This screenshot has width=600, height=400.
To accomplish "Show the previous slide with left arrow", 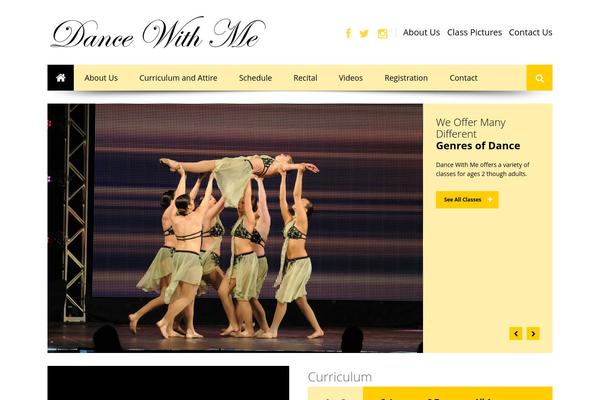I will tap(515, 333).
